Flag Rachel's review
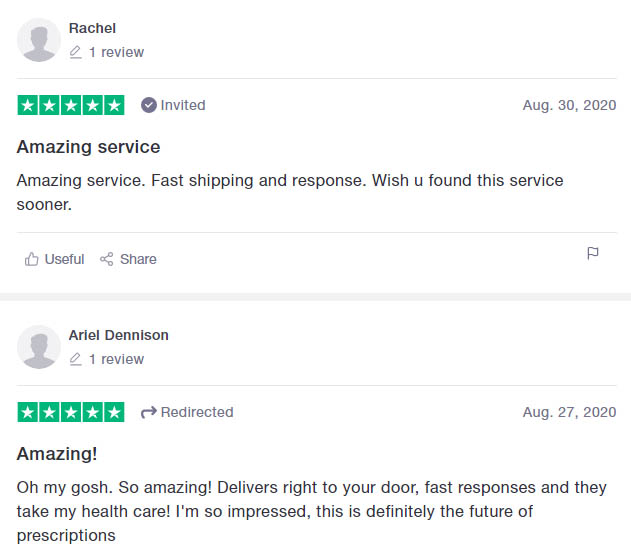631x556 pixels. tap(593, 254)
